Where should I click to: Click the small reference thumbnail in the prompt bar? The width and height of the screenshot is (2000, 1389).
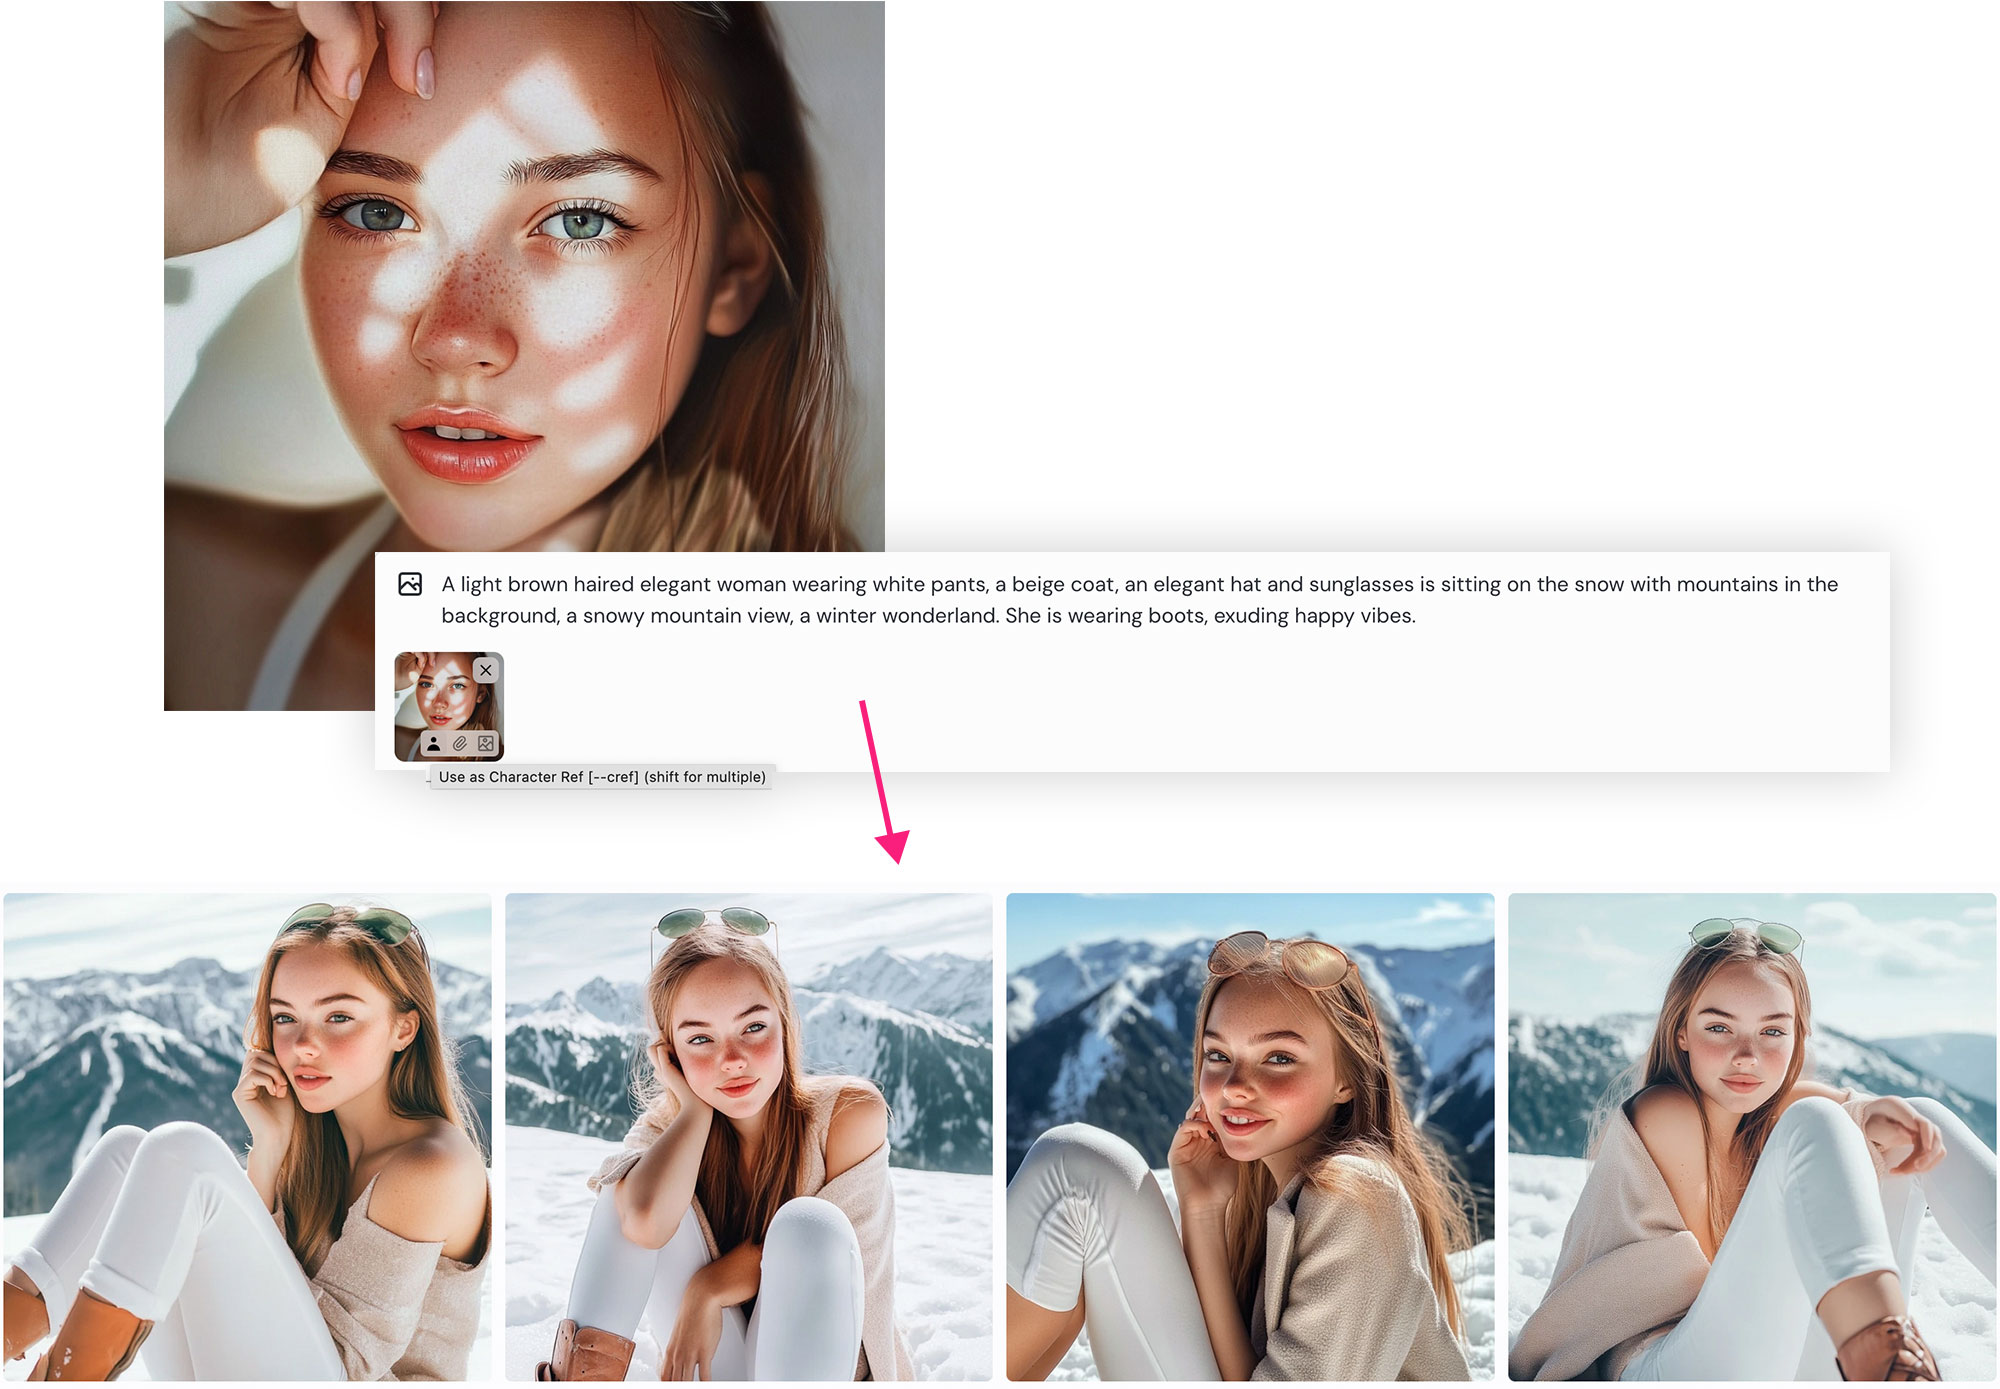(x=449, y=706)
